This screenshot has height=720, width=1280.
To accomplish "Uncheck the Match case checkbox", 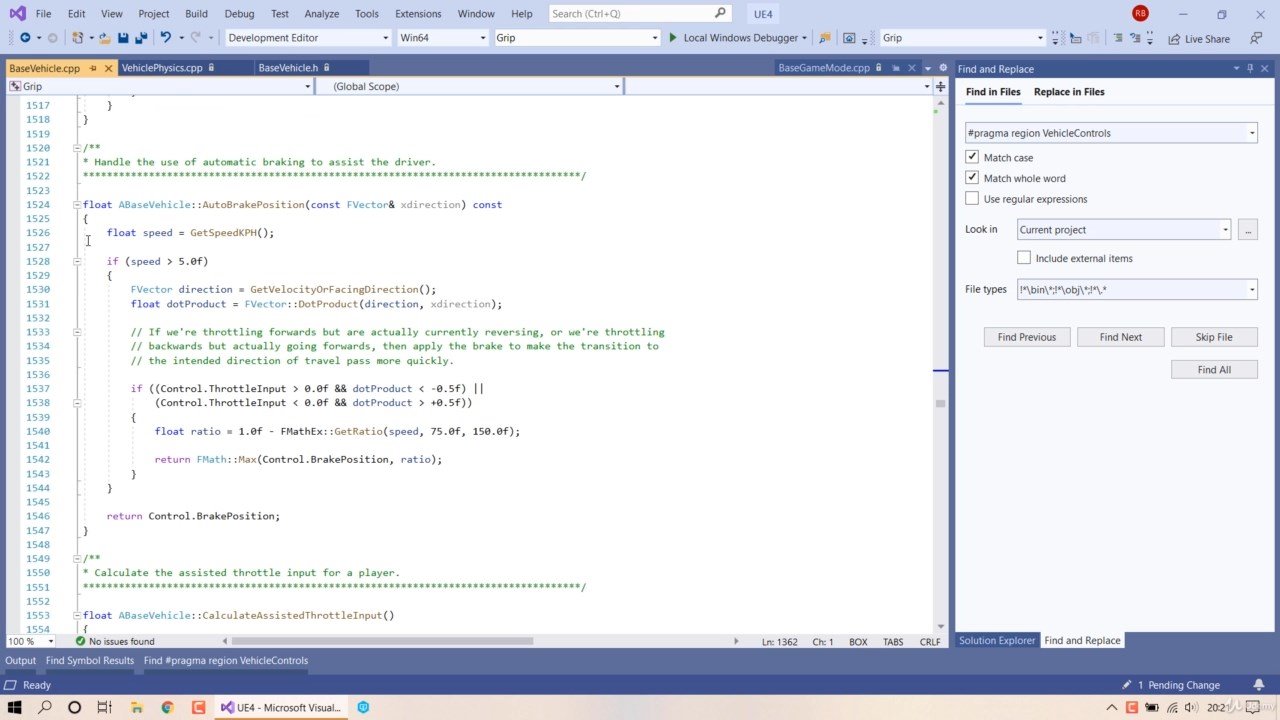I will pyautogui.click(x=972, y=157).
